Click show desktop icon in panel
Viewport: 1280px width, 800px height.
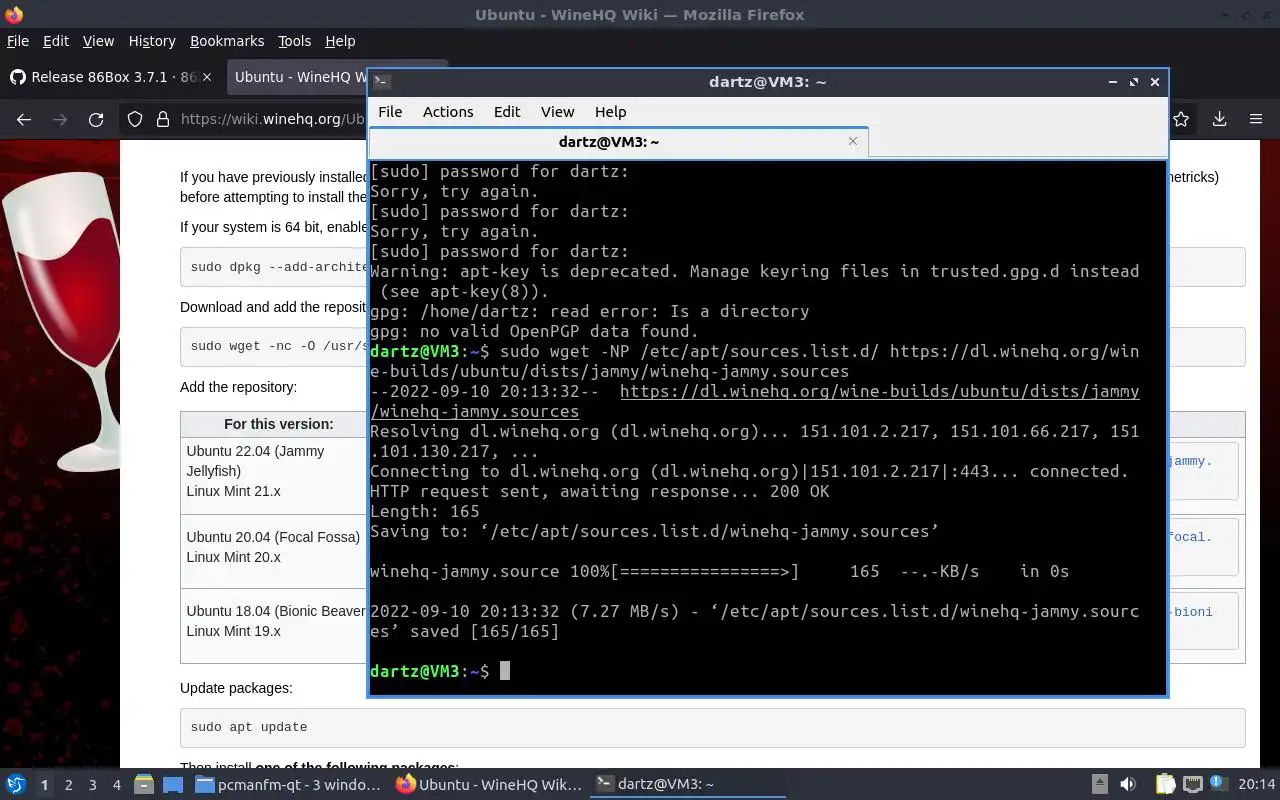click(x=172, y=784)
